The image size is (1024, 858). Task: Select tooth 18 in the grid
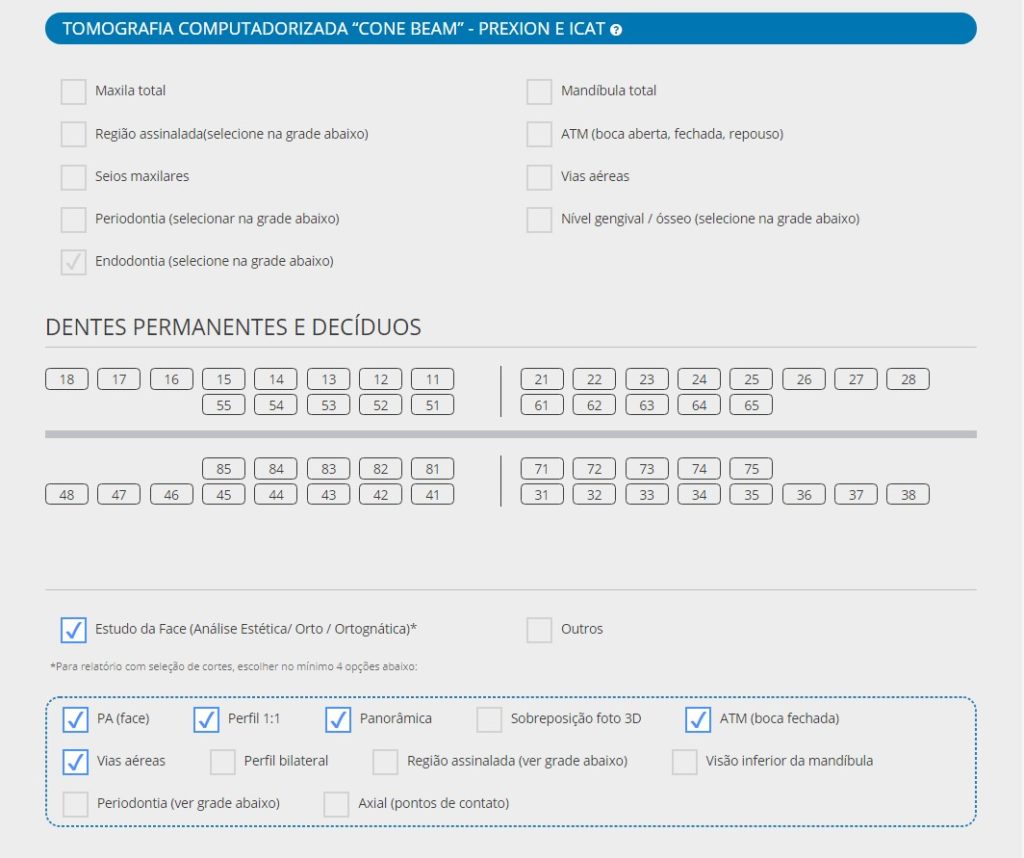[x=67, y=379]
